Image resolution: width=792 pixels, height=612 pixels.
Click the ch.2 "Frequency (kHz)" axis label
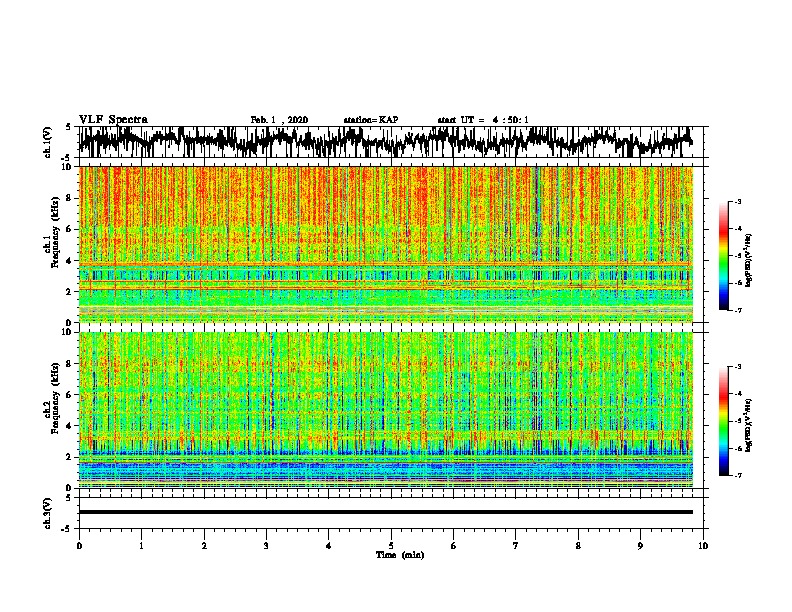55,397
